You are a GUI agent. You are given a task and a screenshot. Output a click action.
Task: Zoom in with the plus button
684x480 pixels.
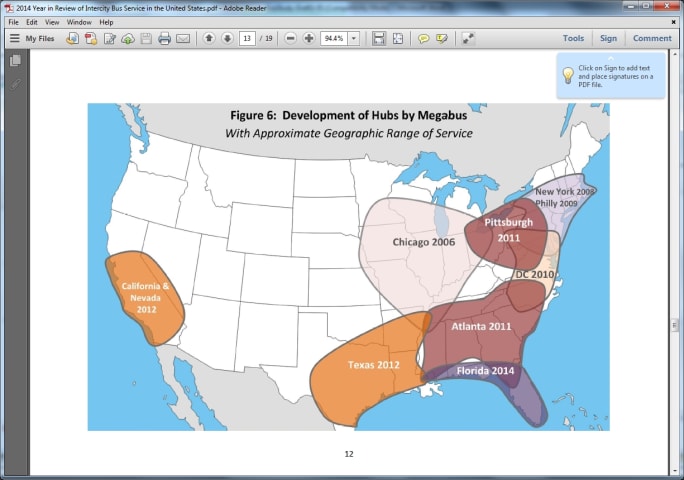coord(309,39)
